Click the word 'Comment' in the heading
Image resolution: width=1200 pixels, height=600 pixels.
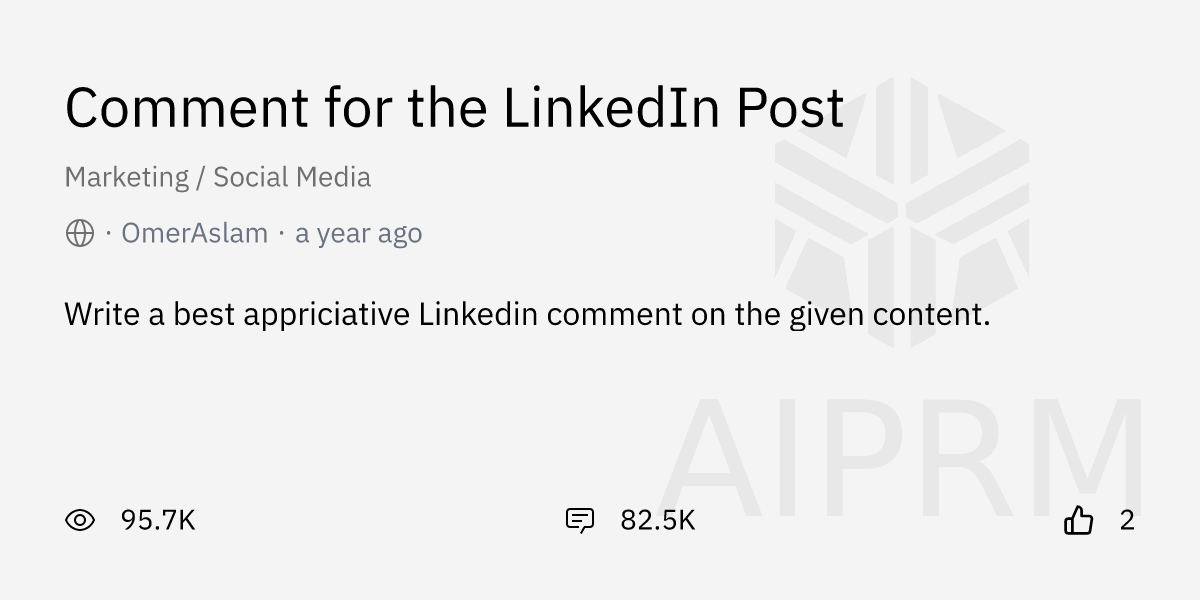[187, 108]
